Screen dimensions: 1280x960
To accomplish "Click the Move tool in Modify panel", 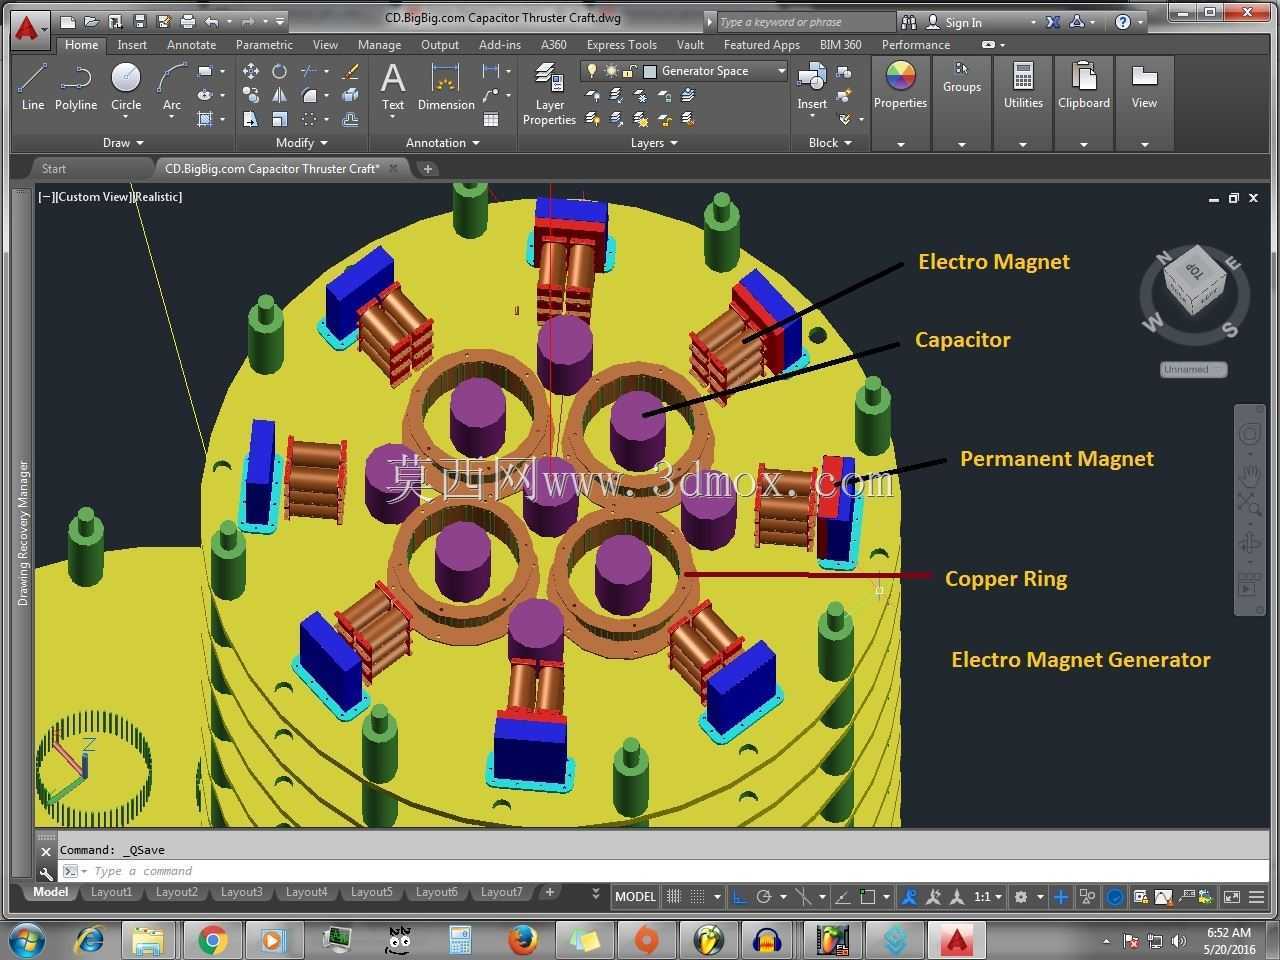I will pos(251,71).
